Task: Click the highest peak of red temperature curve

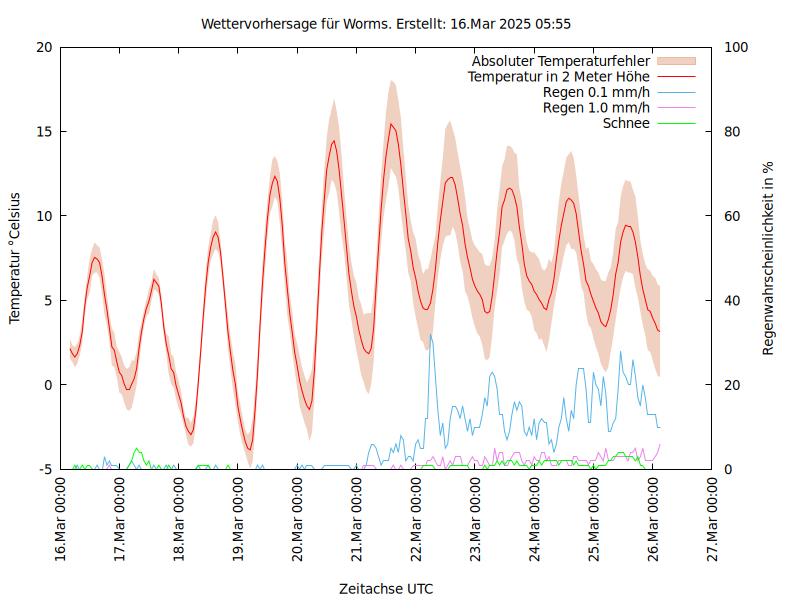Action: 391,125
